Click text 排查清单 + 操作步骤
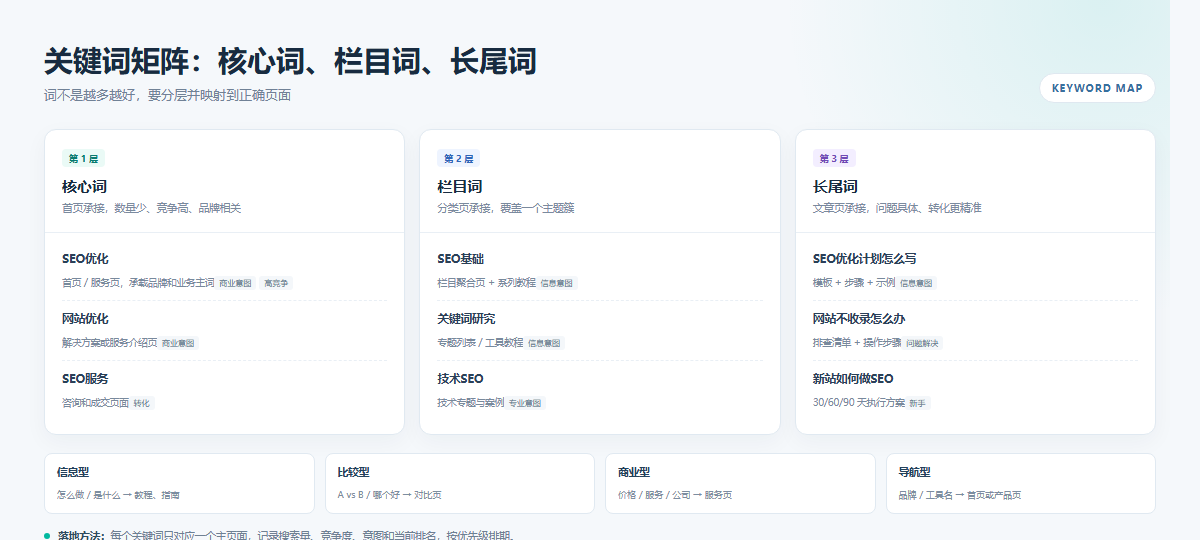Viewport: 1200px width, 540px height. pos(857,343)
